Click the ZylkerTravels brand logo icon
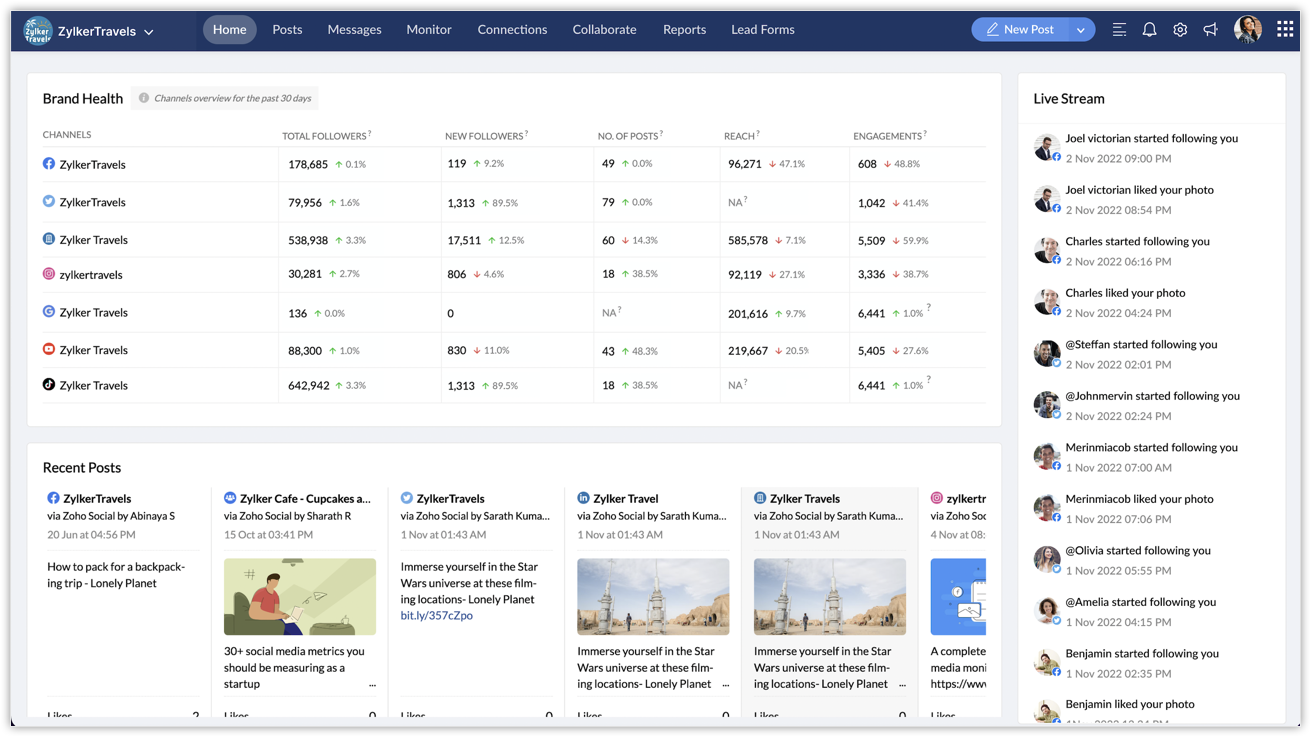The image size is (1311, 737). (x=38, y=30)
